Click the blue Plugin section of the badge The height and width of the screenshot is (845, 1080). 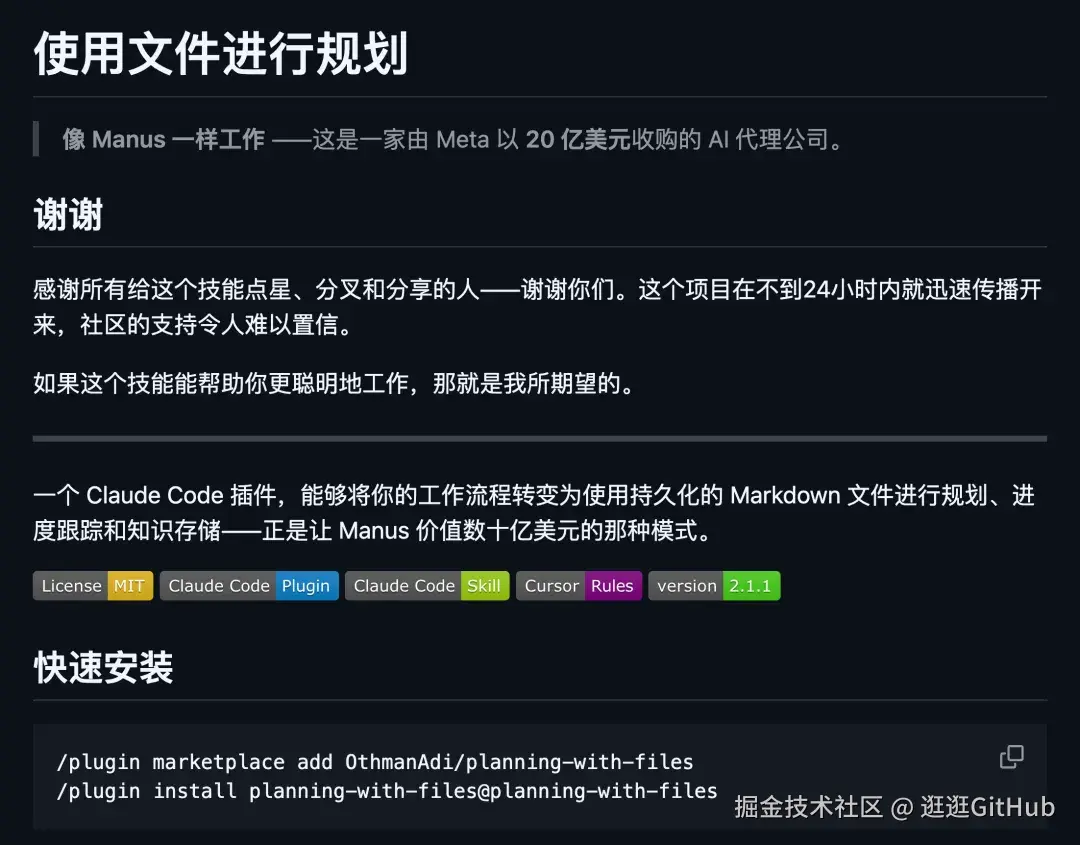[x=307, y=586]
